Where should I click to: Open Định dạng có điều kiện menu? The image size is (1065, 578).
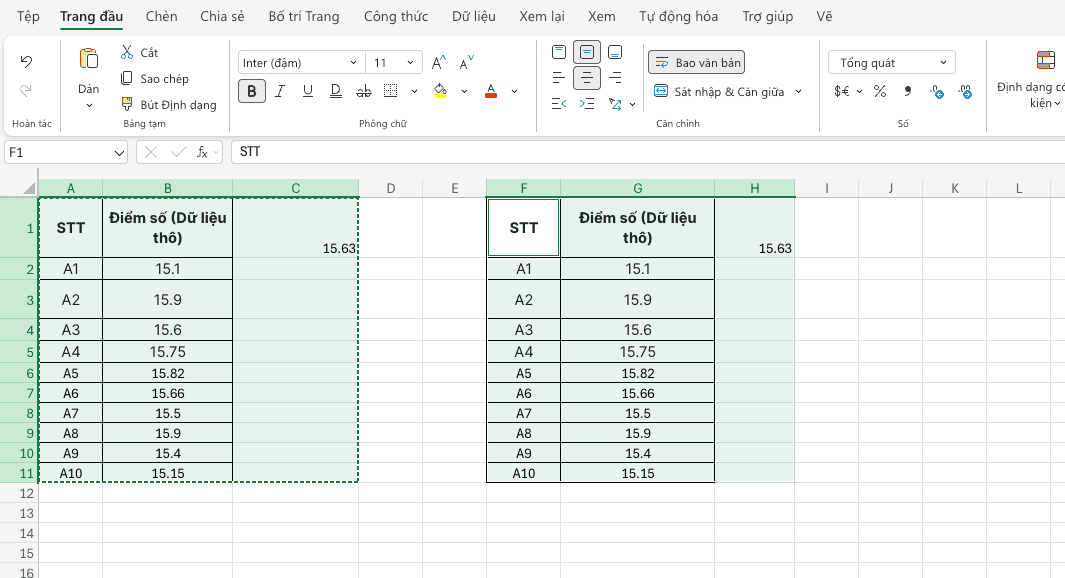[x=1032, y=94]
